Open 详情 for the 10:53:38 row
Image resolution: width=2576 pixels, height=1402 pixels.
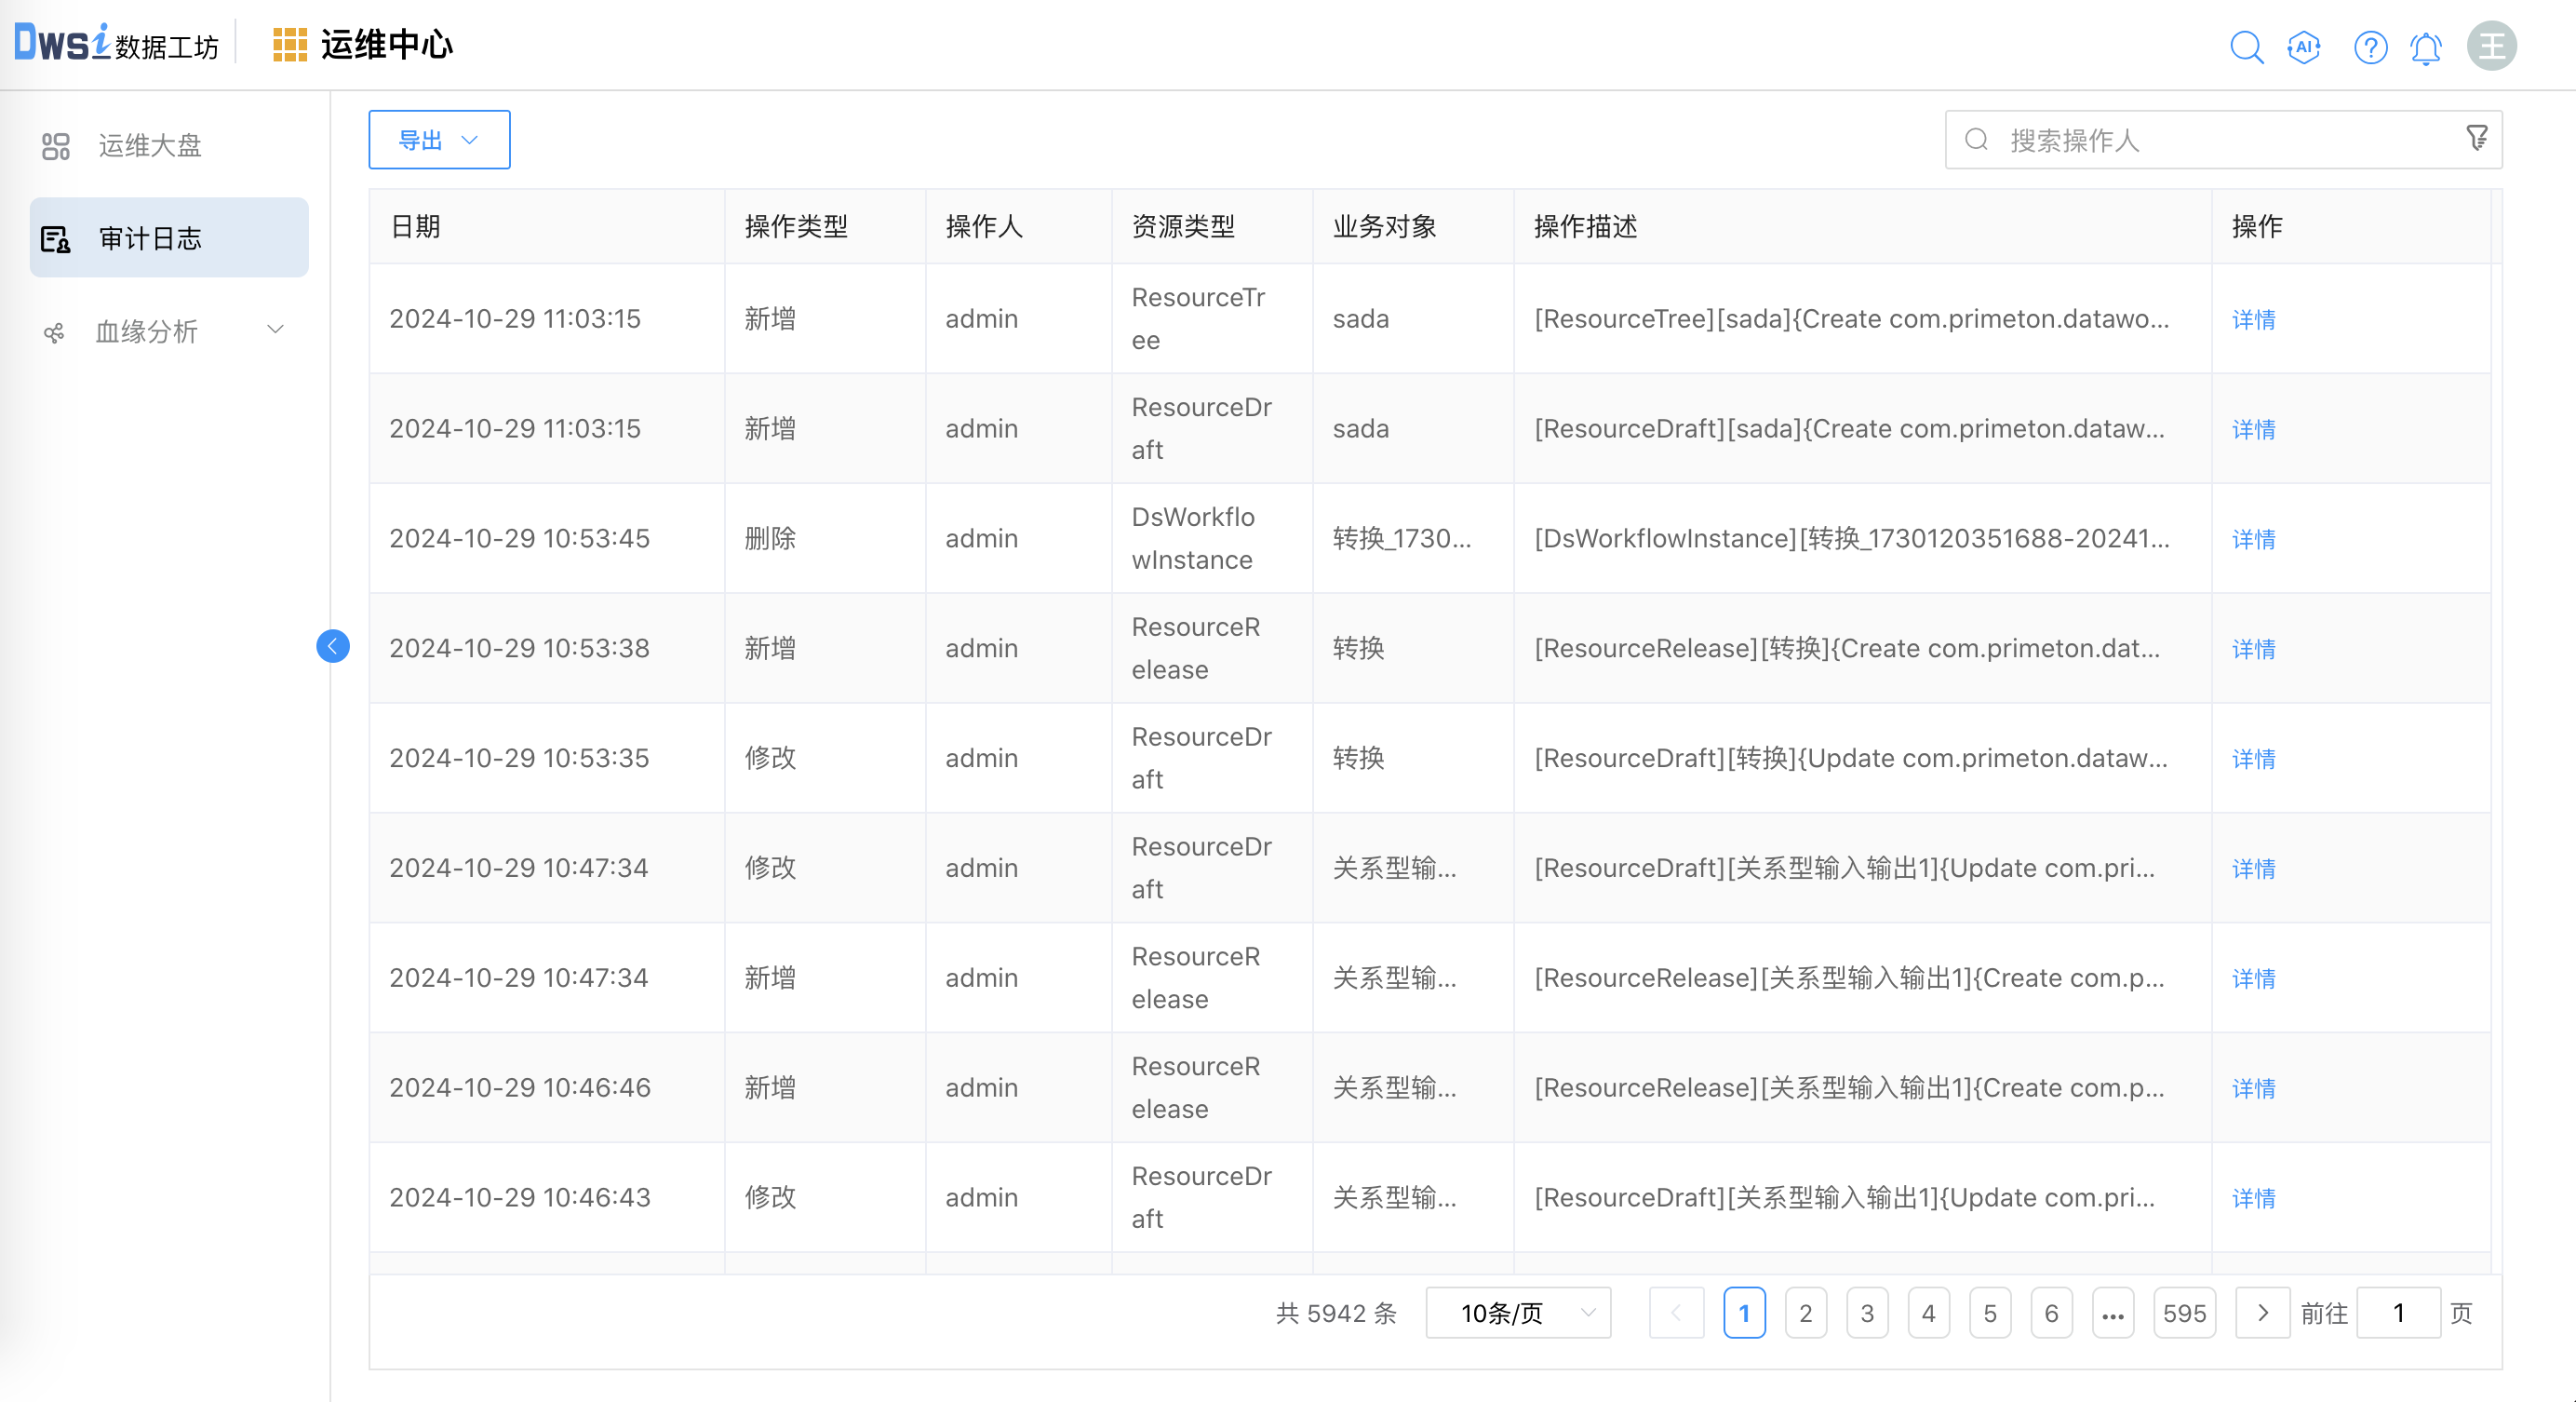(2253, 649)
